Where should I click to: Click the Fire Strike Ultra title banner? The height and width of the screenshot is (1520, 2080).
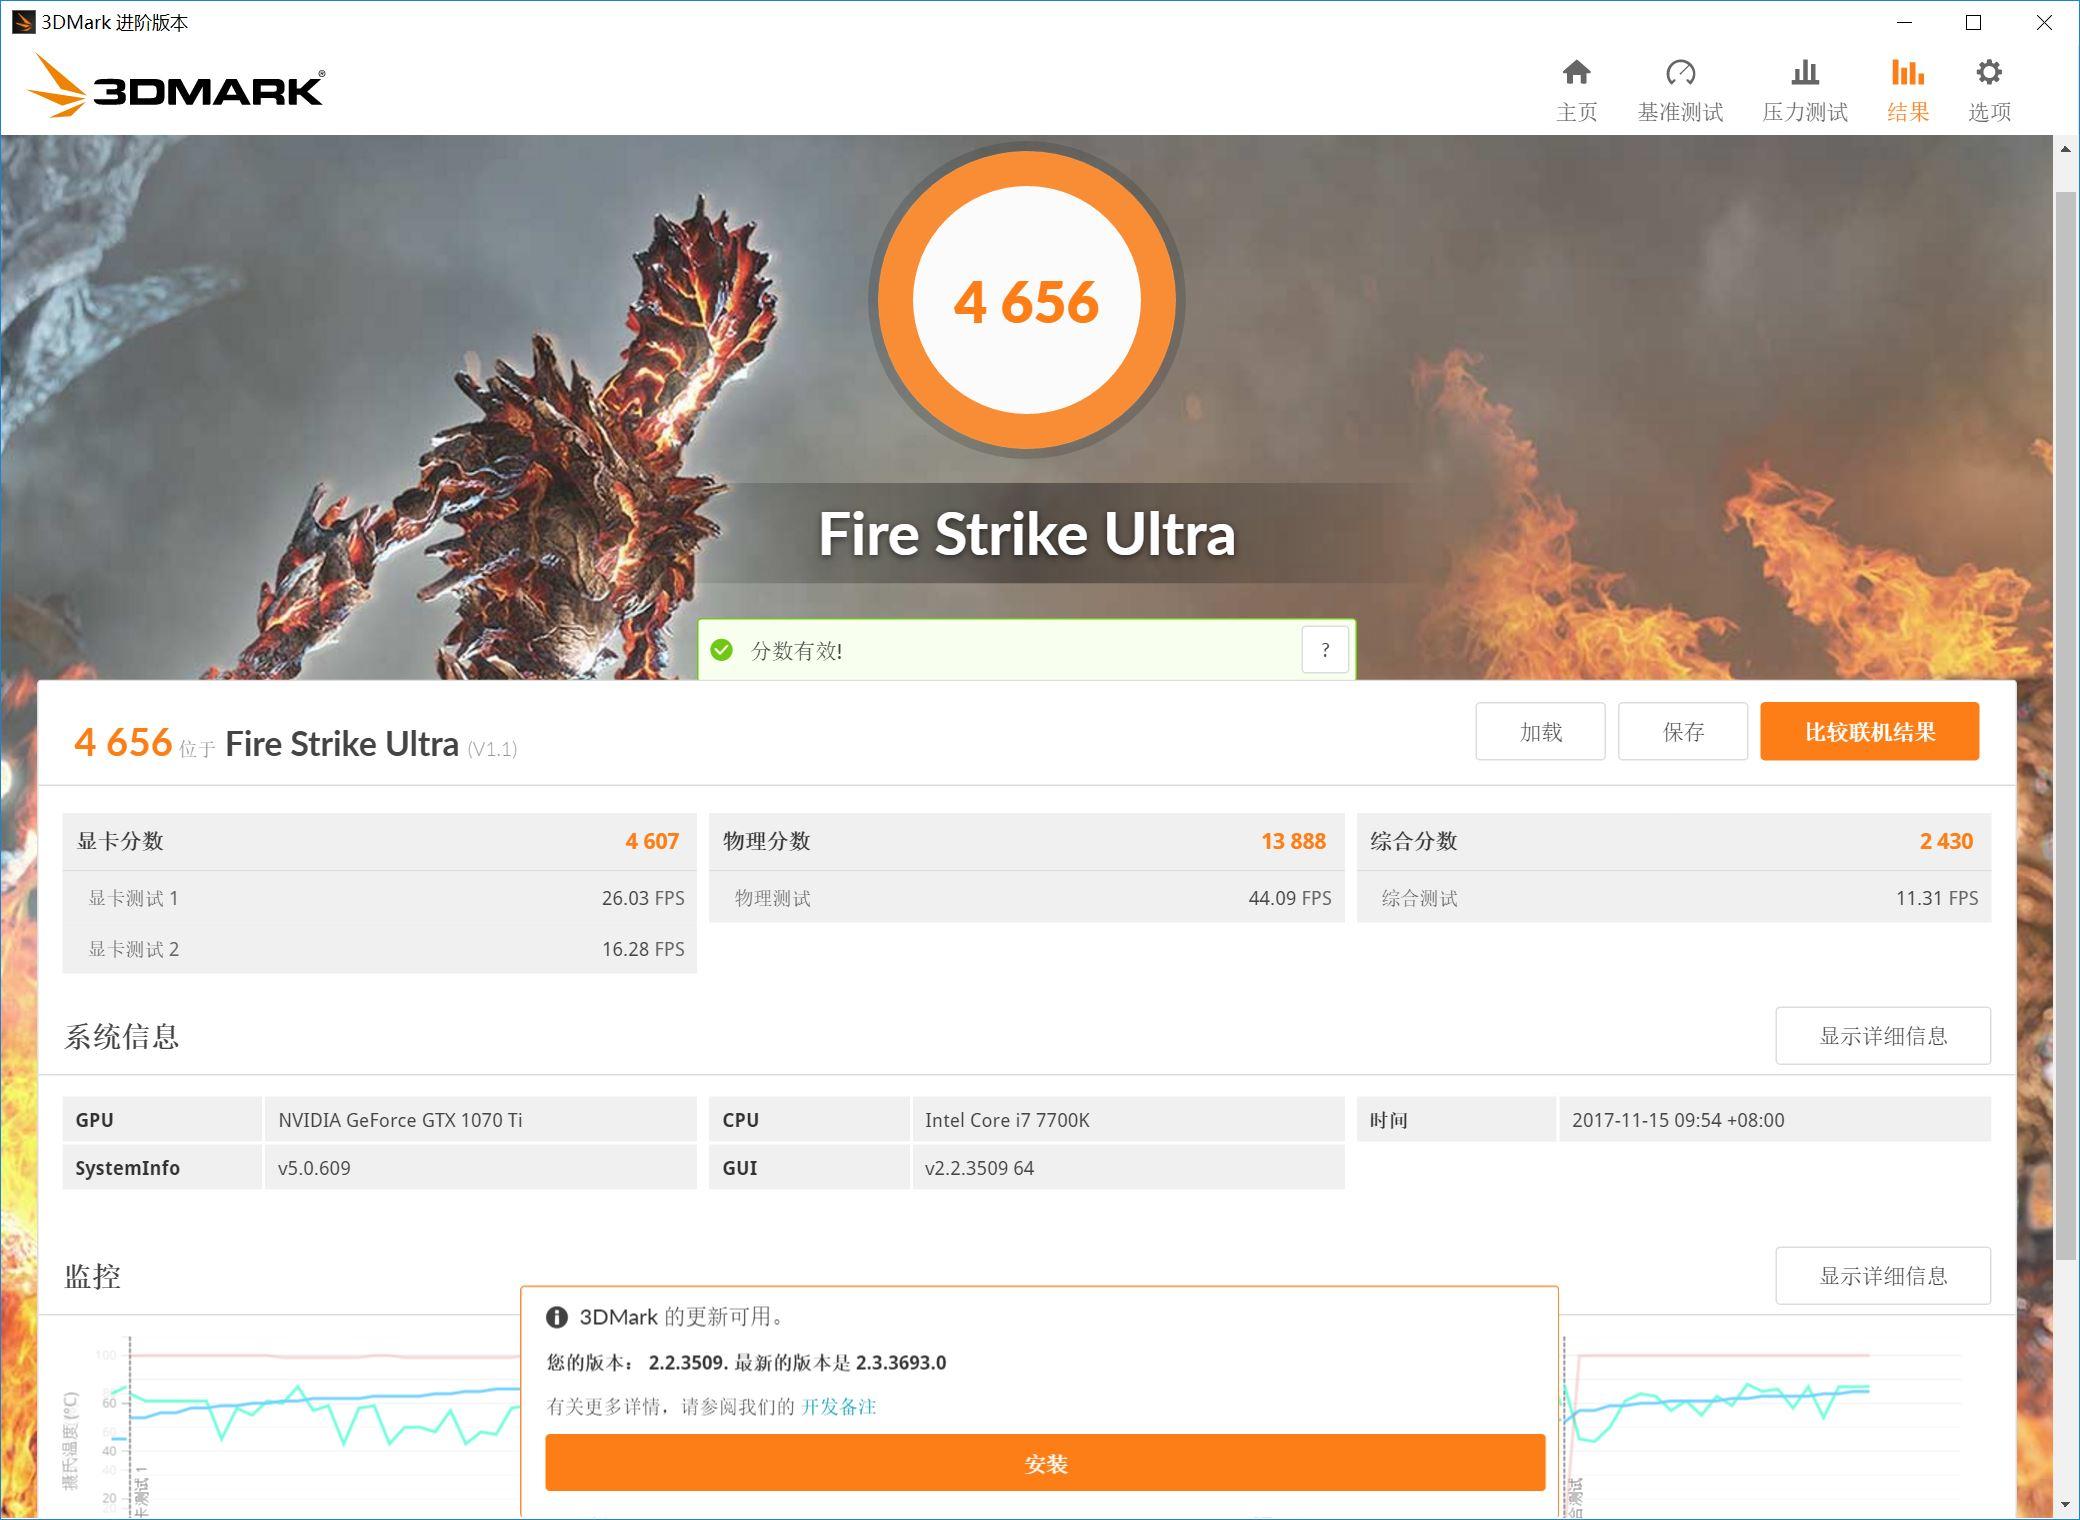tap(1027, 534)
